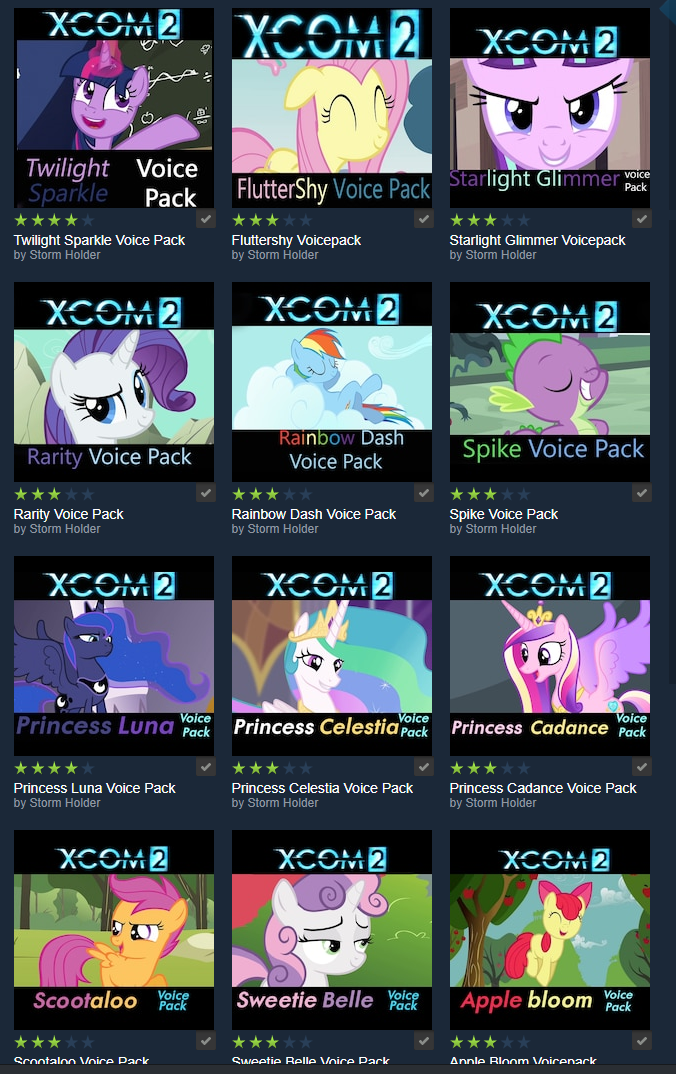Toggle subscribed checkmark for Rarity Voice Pack
This screenshot has width=676, height=1074.
pos(205,493)
